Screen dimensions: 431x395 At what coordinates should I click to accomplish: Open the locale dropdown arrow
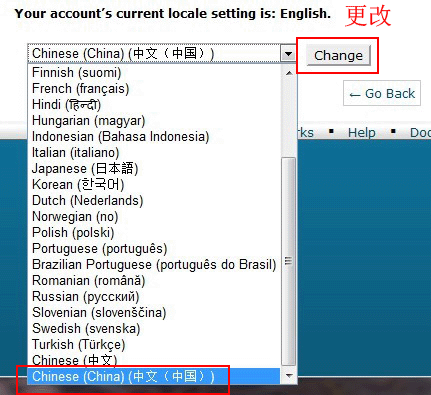pyautogui.click(x=288, y=53)
